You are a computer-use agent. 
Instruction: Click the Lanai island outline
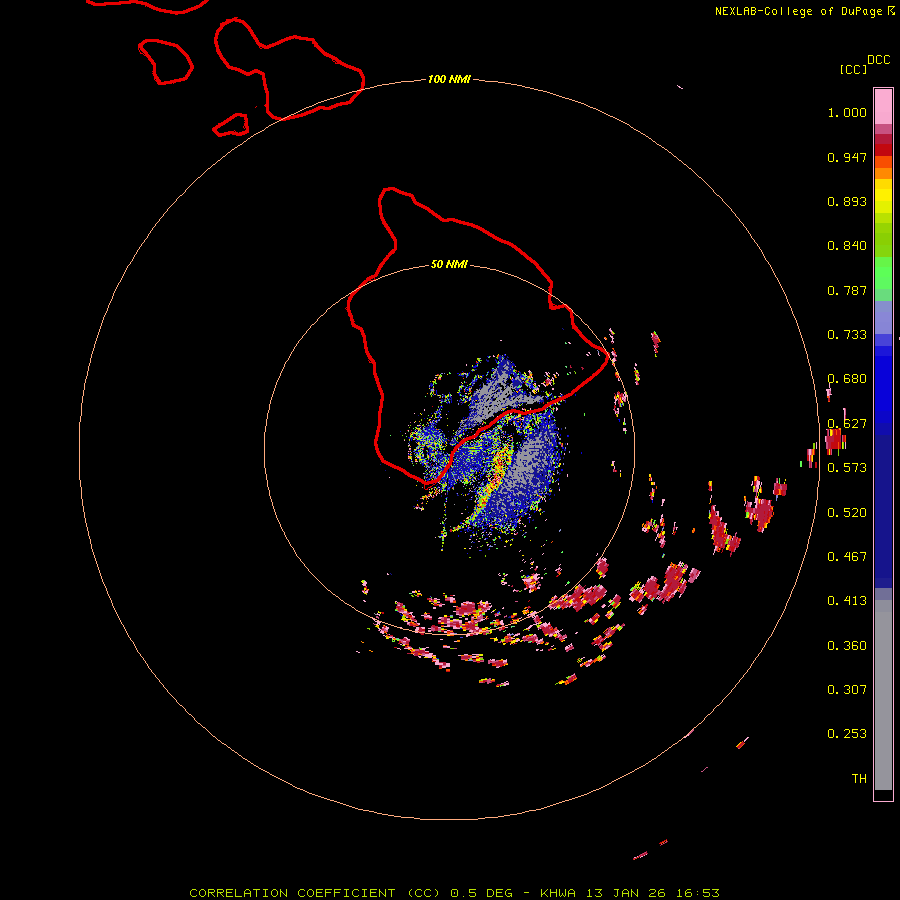(x=165, y=61)
